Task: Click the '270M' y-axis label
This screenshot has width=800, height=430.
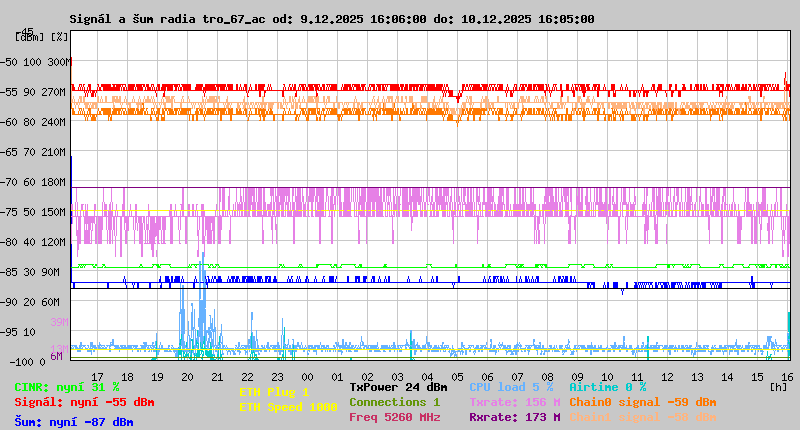Action: (x=56, y=92)
